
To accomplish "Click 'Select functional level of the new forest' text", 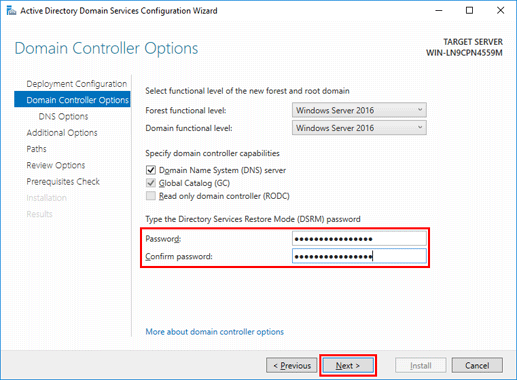I will tap(247, 91).
